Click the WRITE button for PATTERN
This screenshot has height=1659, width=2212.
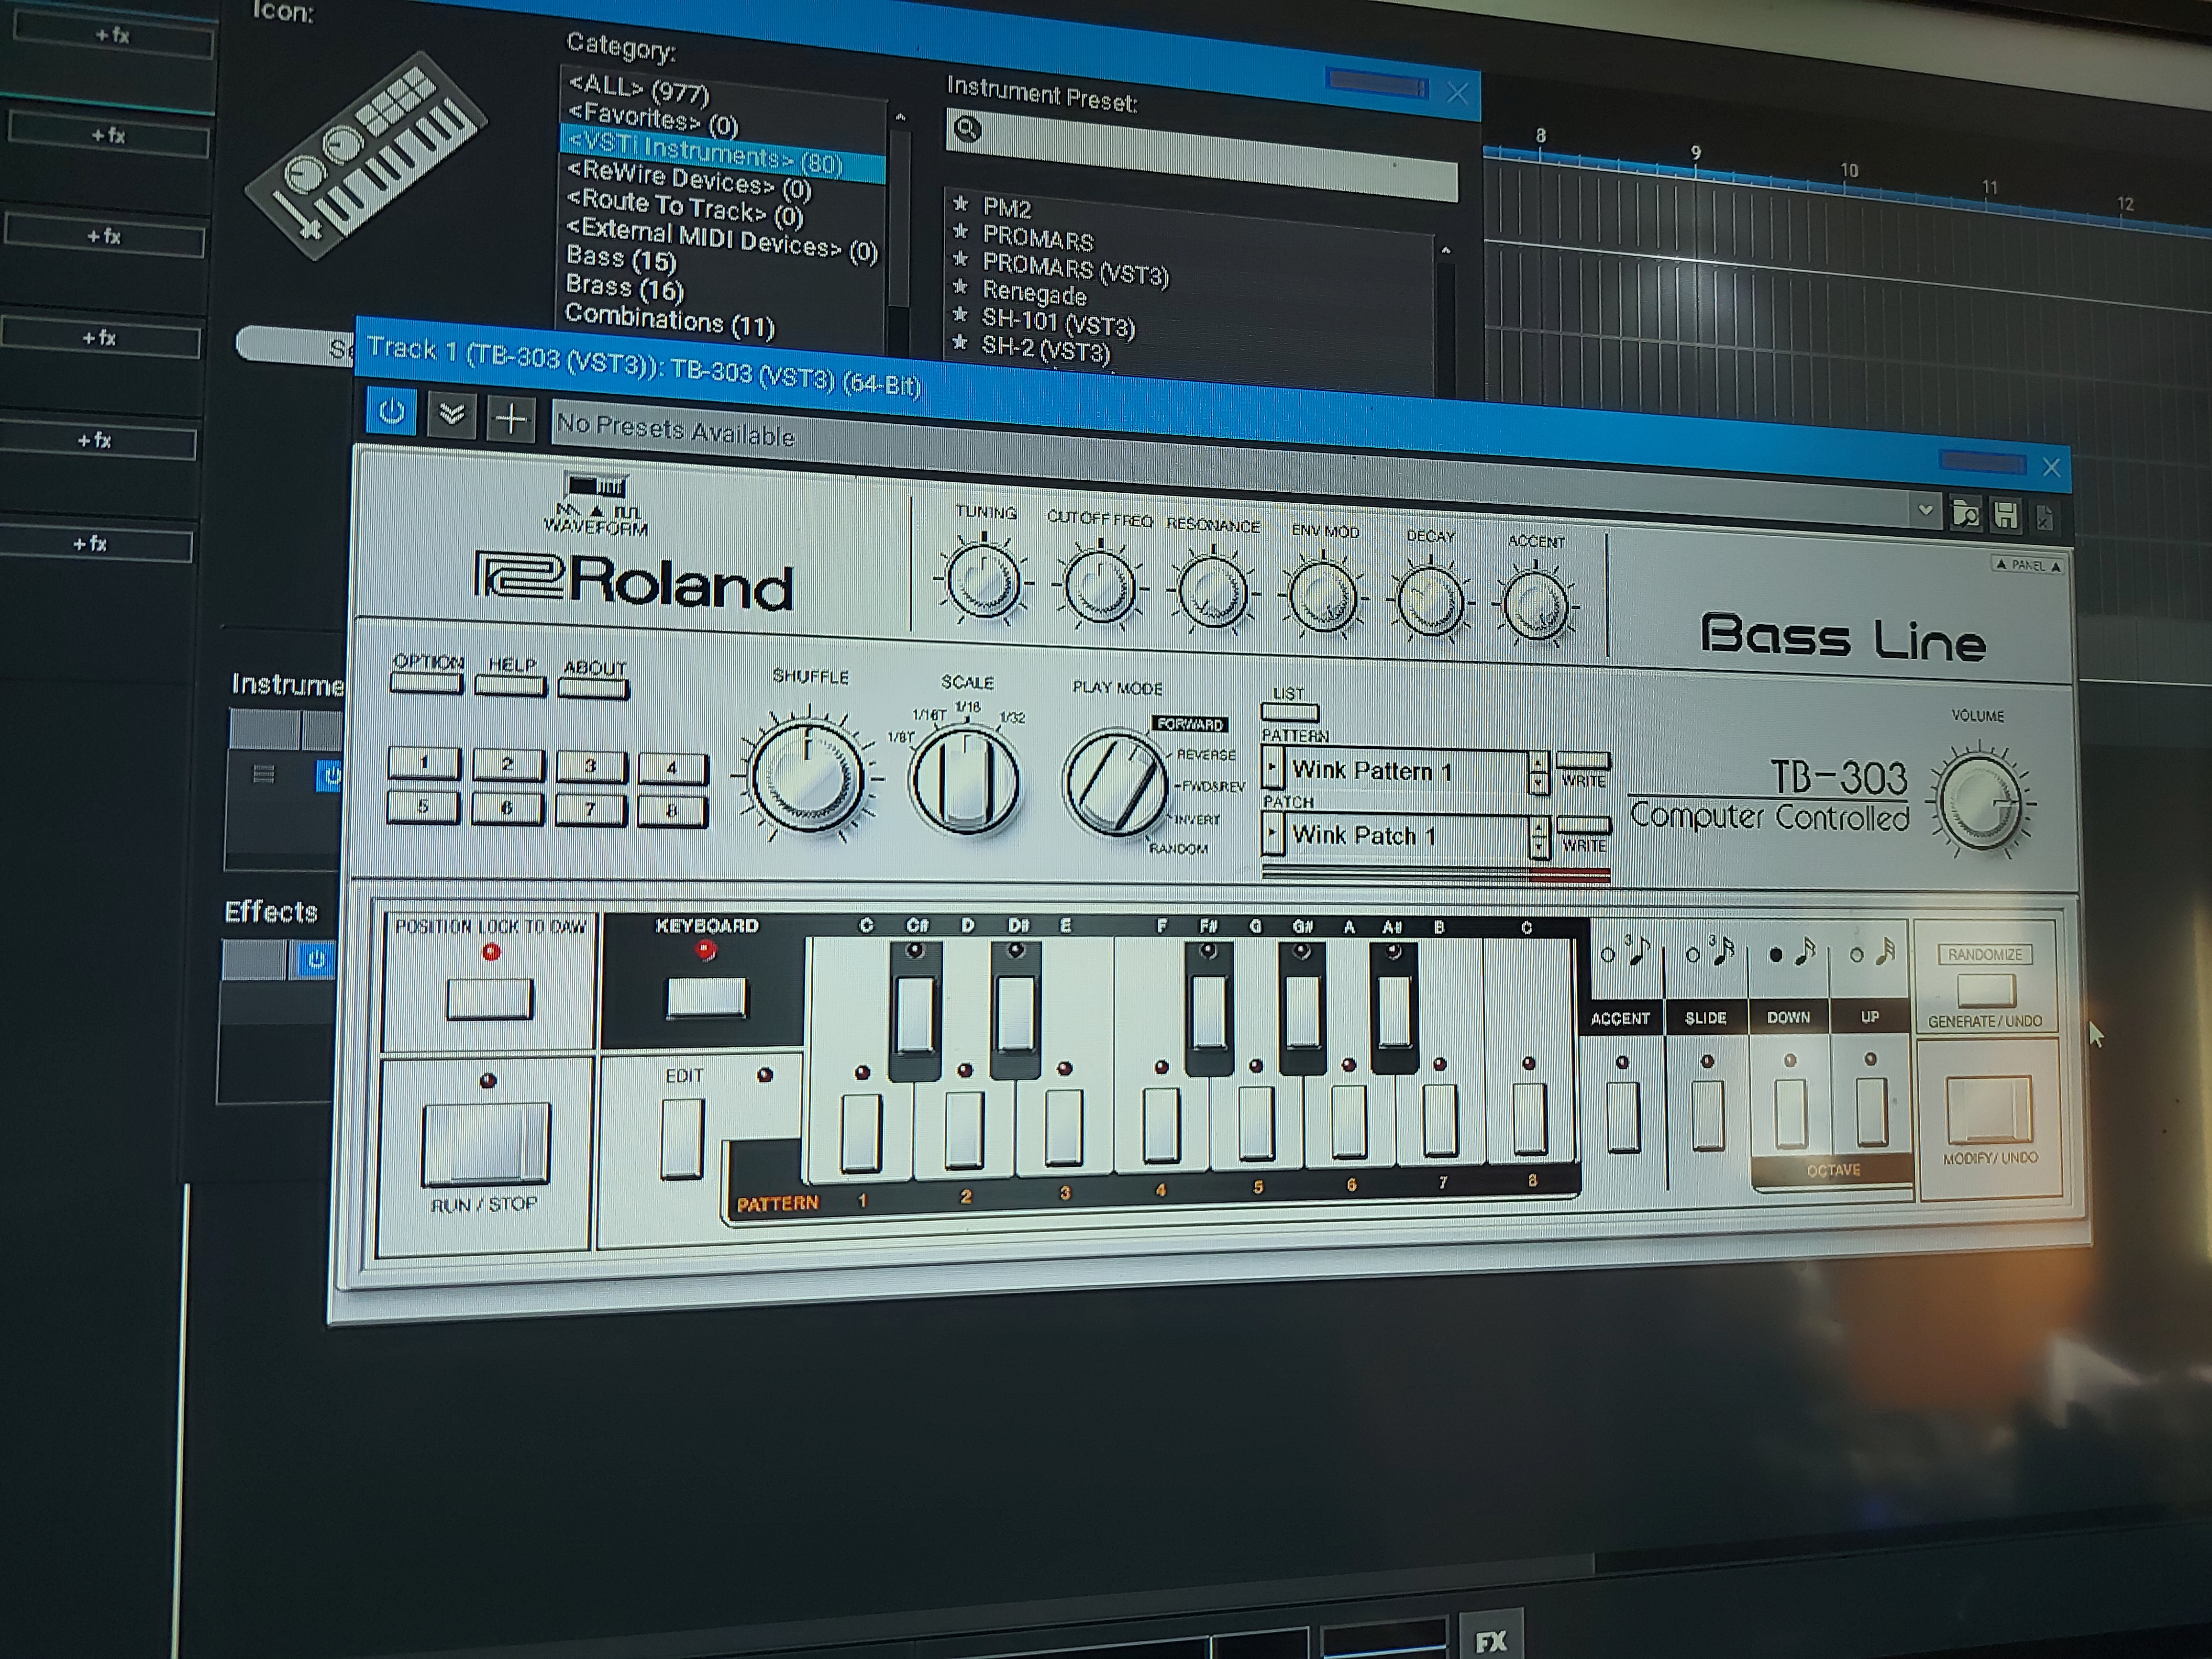click(x=1583, y=761)
